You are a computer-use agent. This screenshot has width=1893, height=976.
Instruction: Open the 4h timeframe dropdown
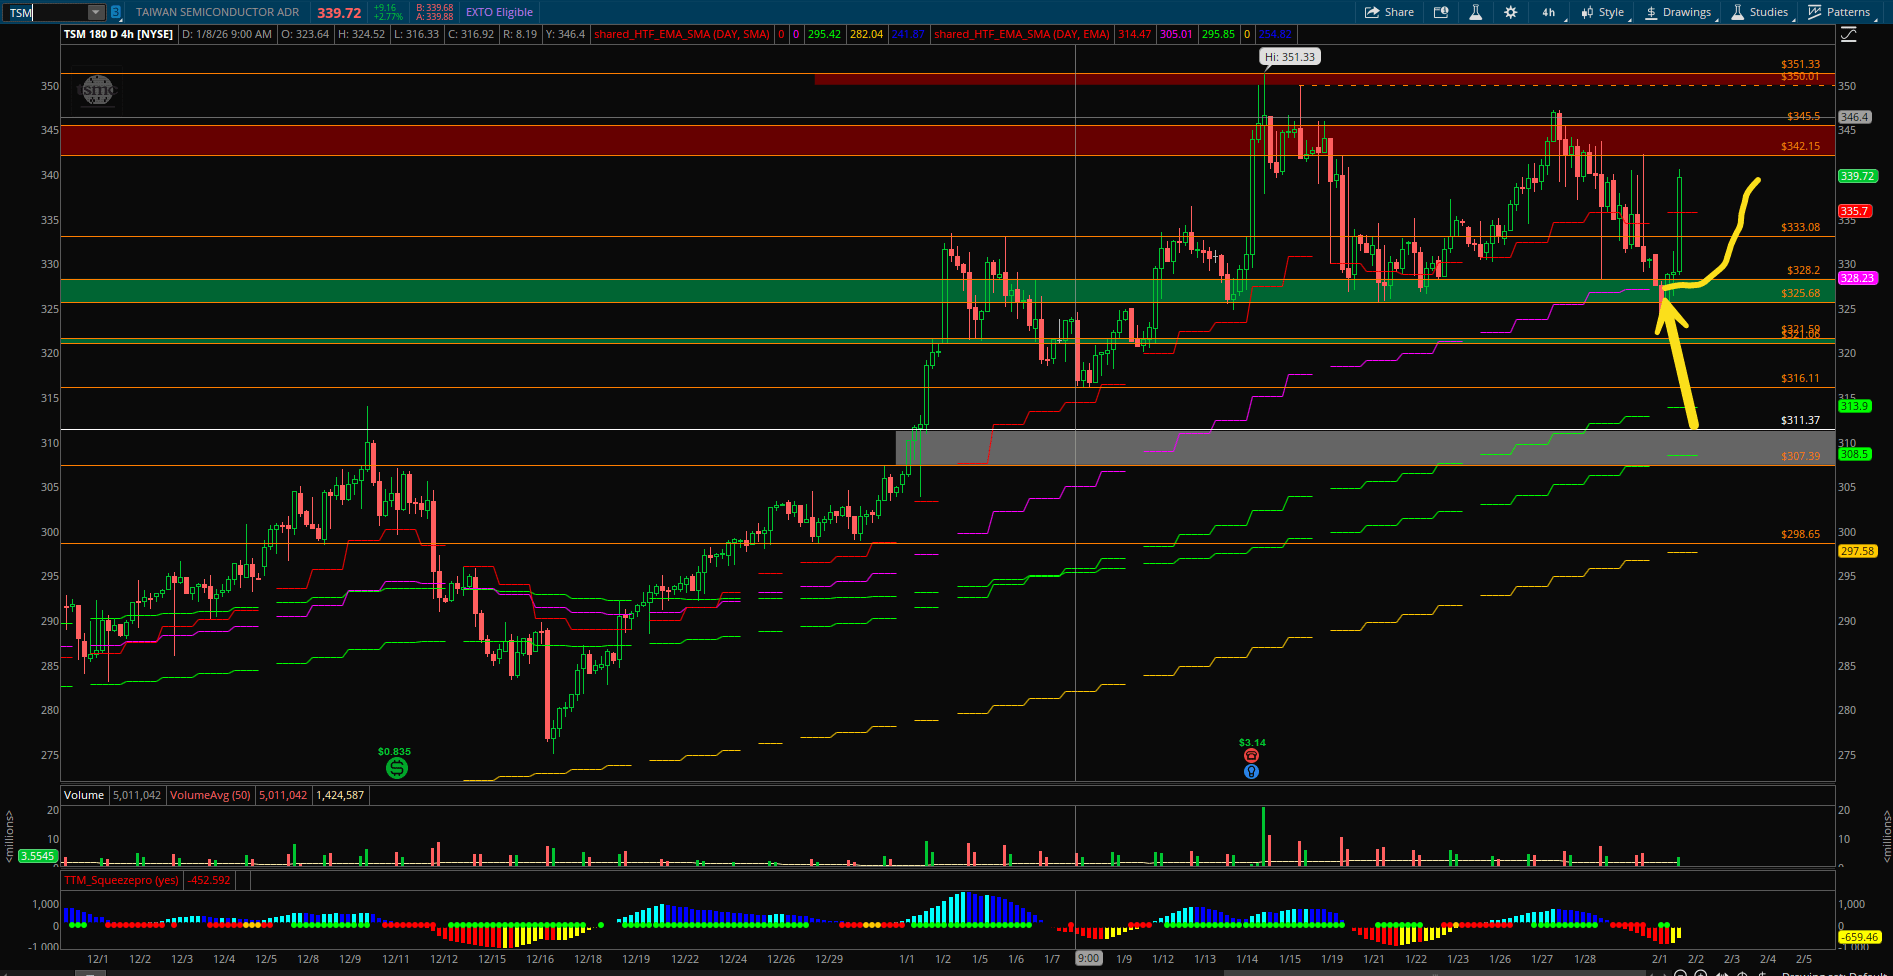point(1548,12)
